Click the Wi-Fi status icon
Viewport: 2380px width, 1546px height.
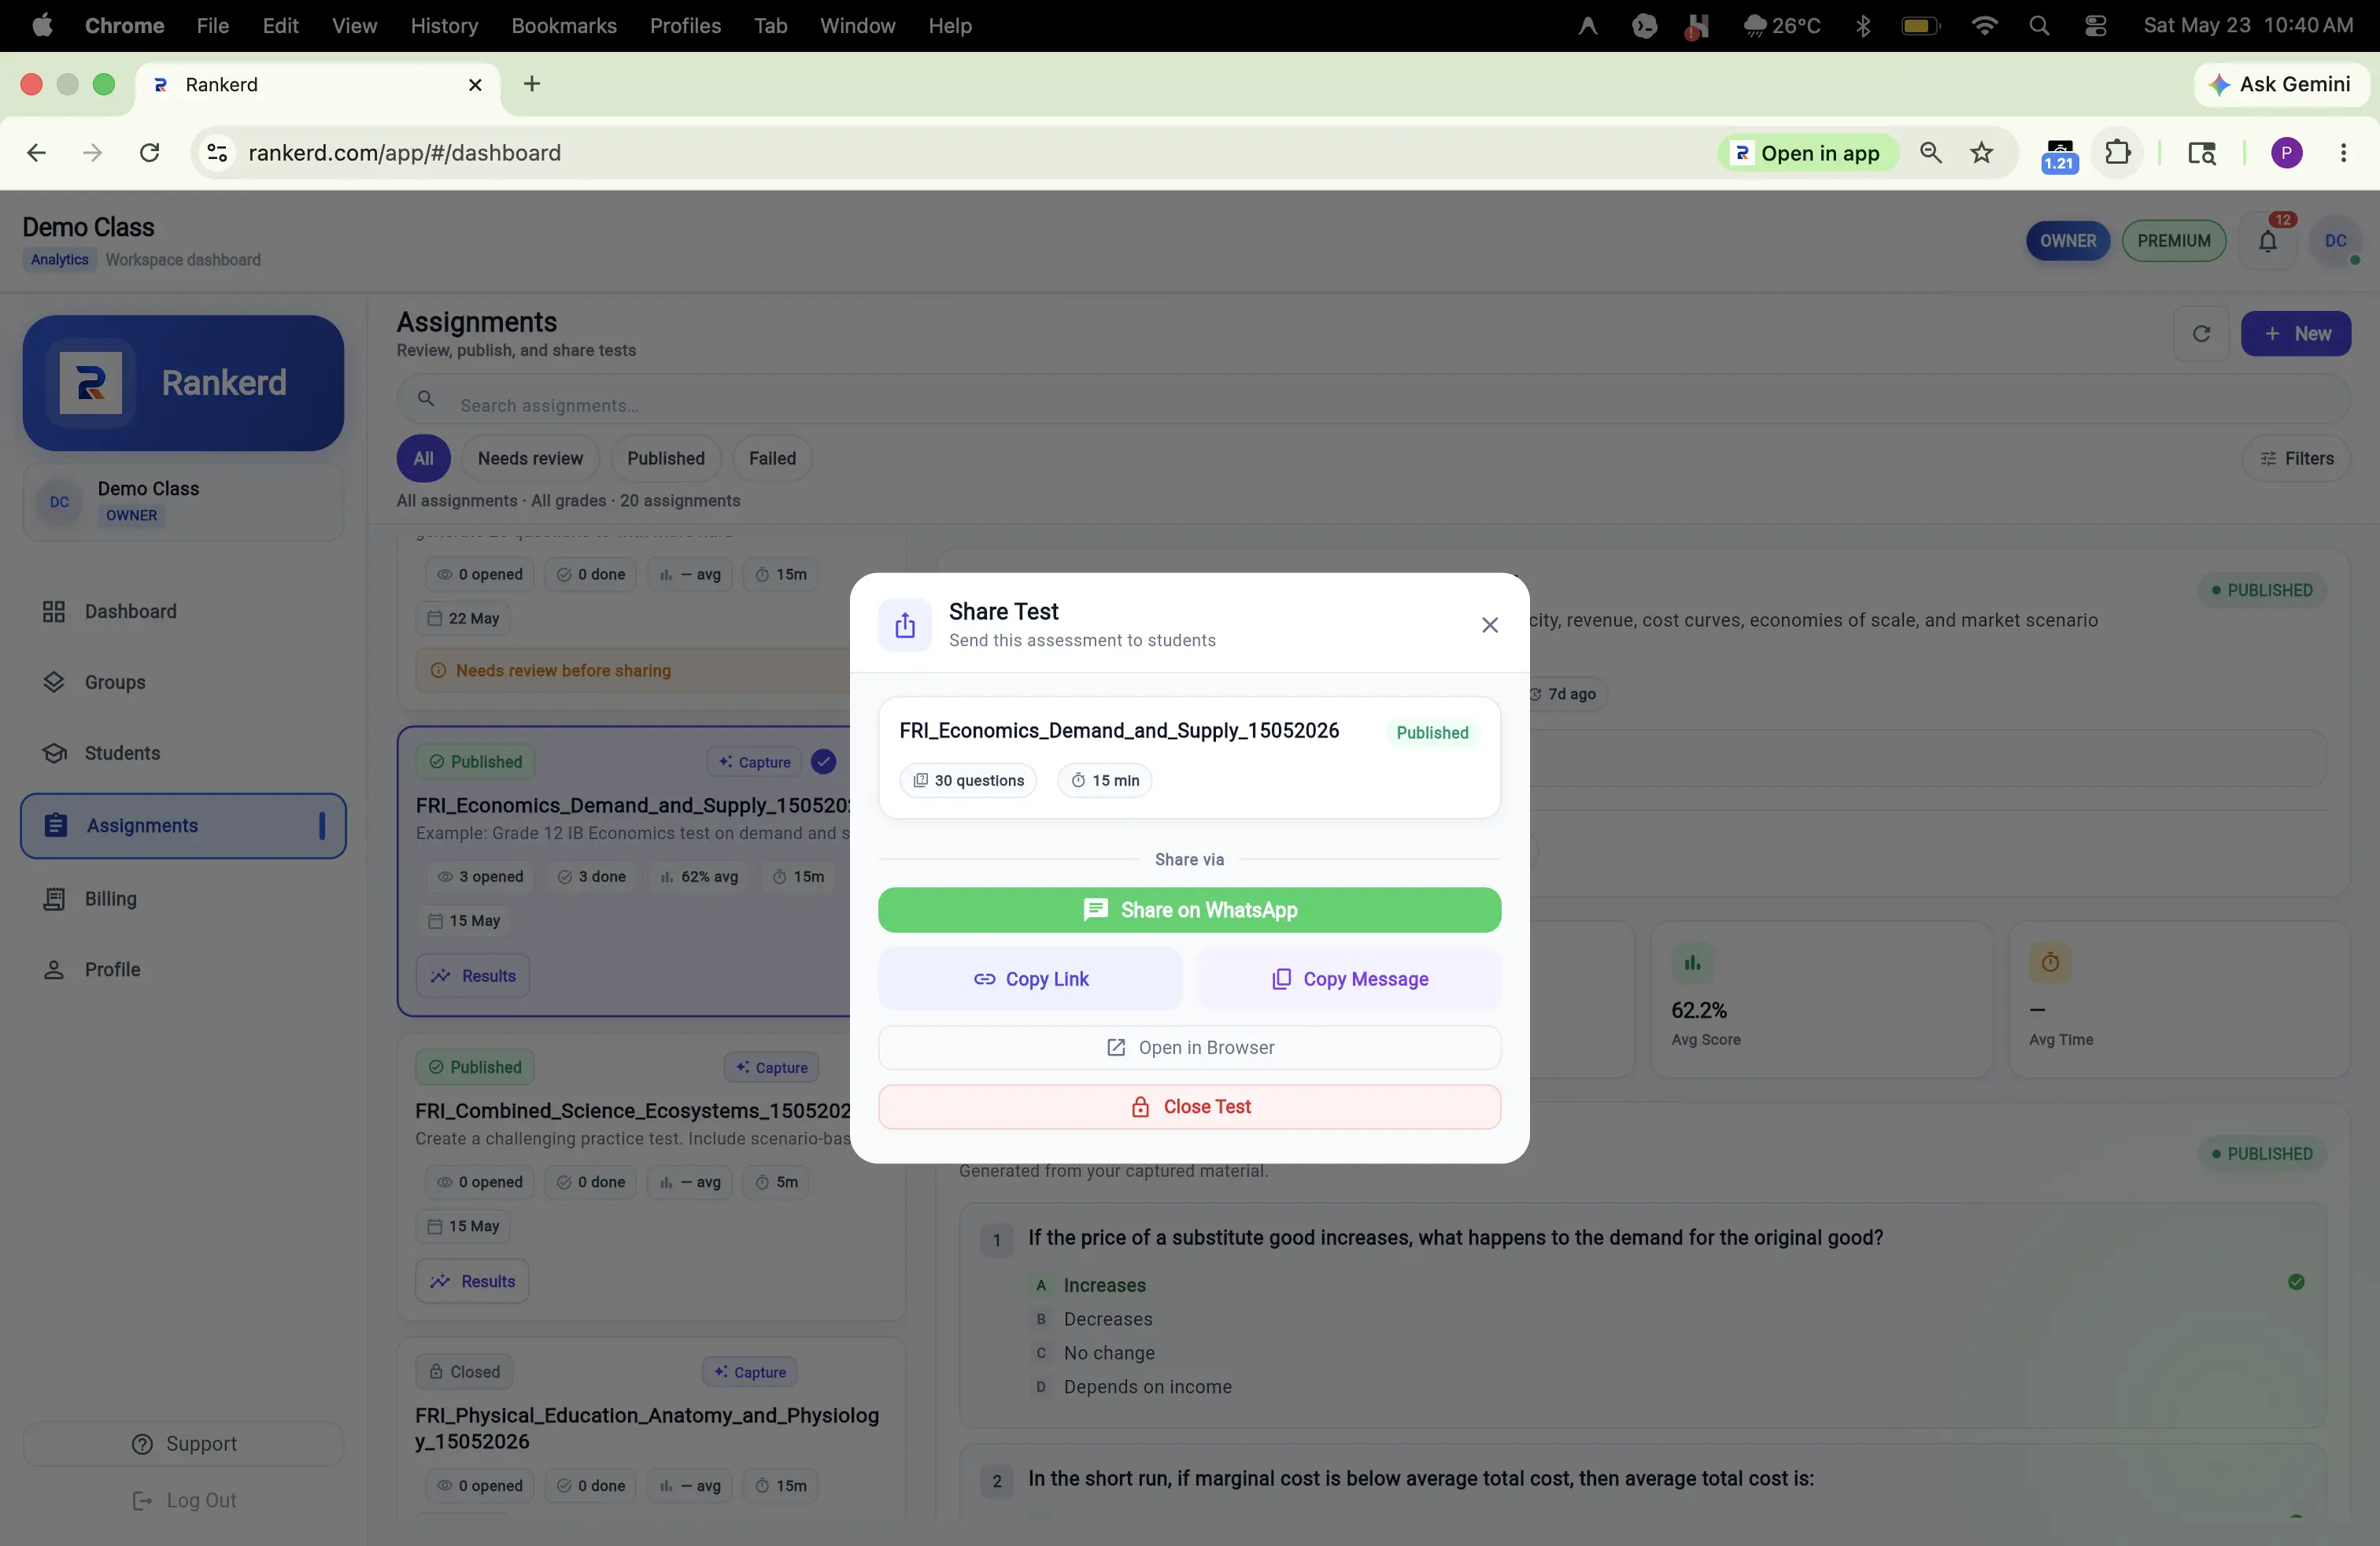1984,26
